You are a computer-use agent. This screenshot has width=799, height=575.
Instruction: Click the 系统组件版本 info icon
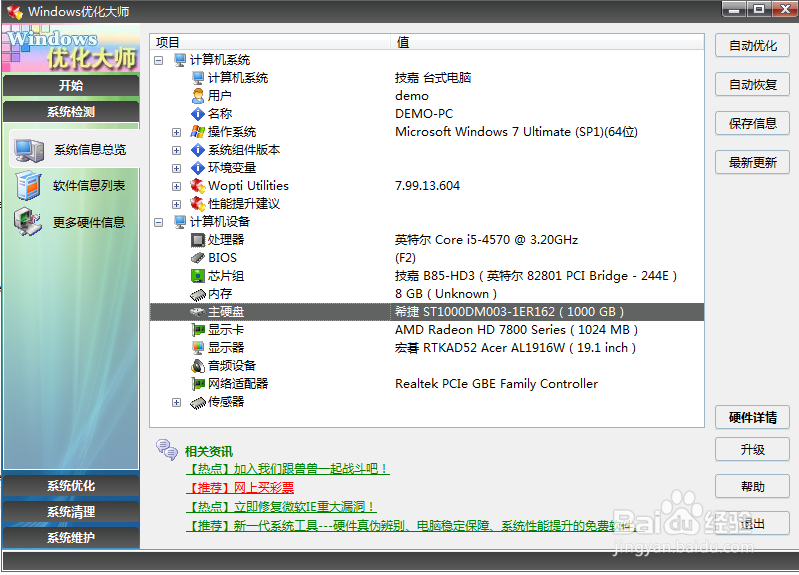click(x=198, y=150)
